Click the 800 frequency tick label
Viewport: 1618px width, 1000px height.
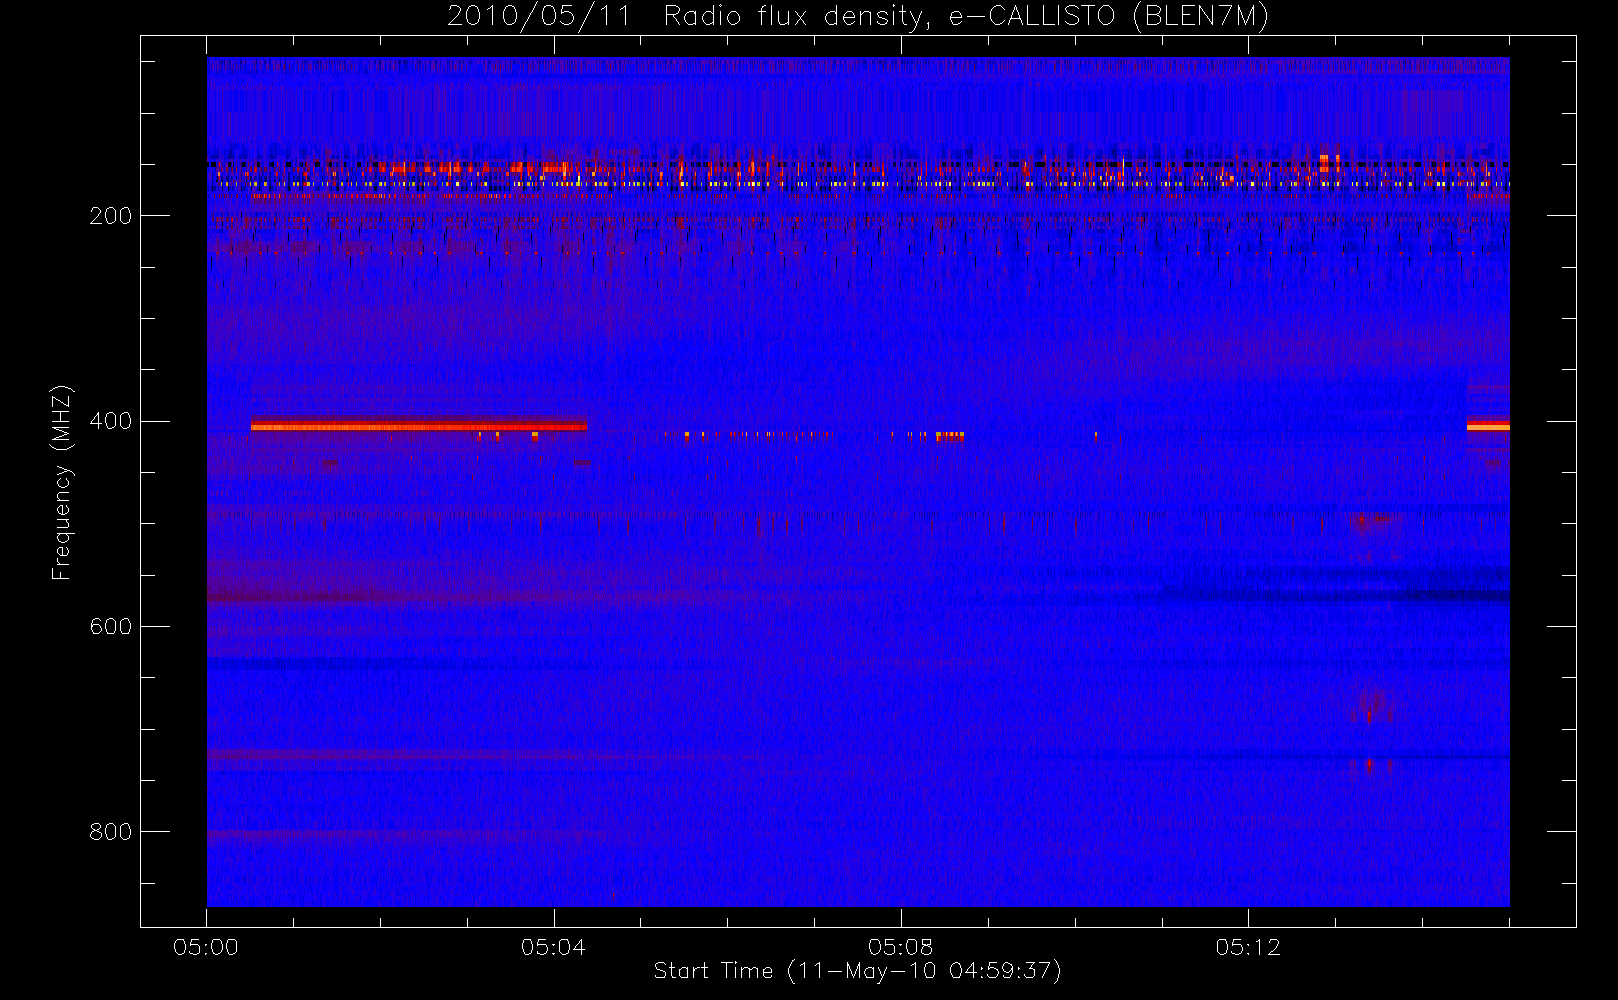110,832
